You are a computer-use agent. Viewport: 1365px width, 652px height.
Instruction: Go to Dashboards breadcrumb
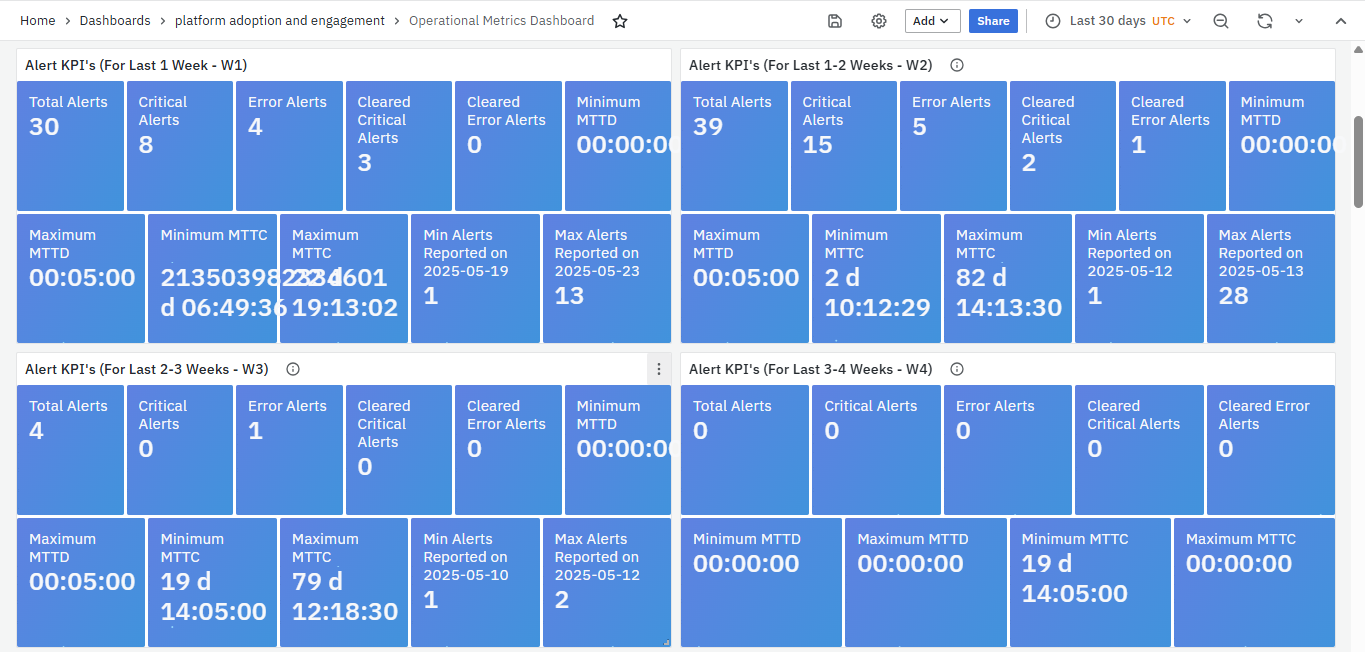coord(115,21)
